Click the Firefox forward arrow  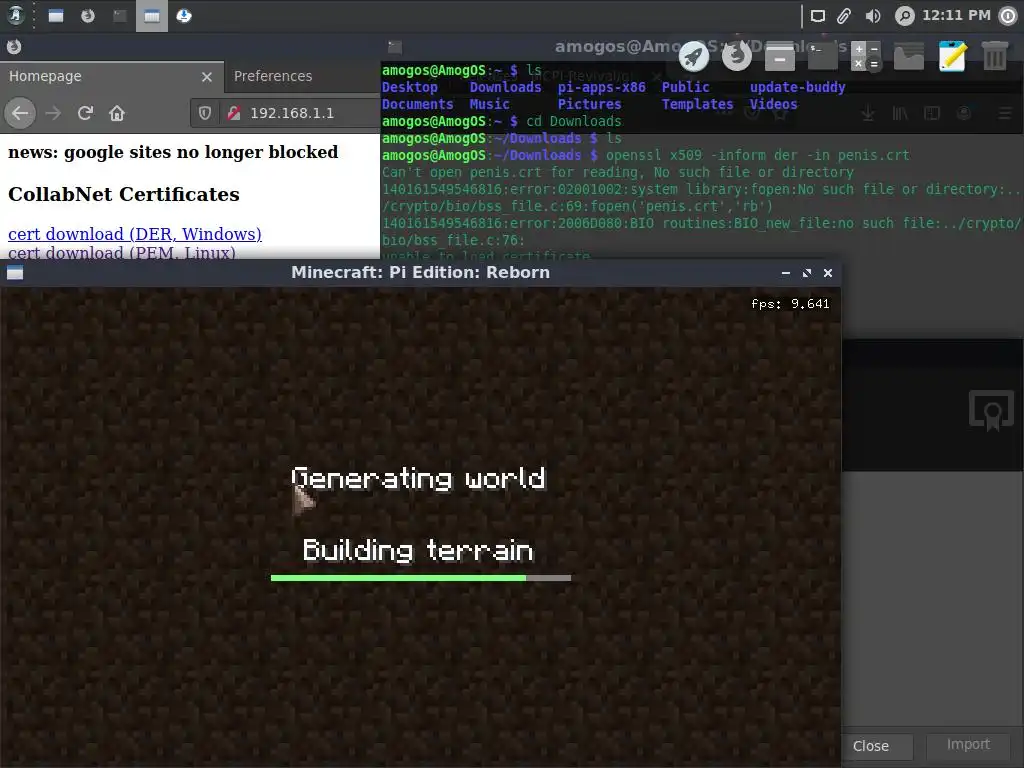[x=53, y=113]
